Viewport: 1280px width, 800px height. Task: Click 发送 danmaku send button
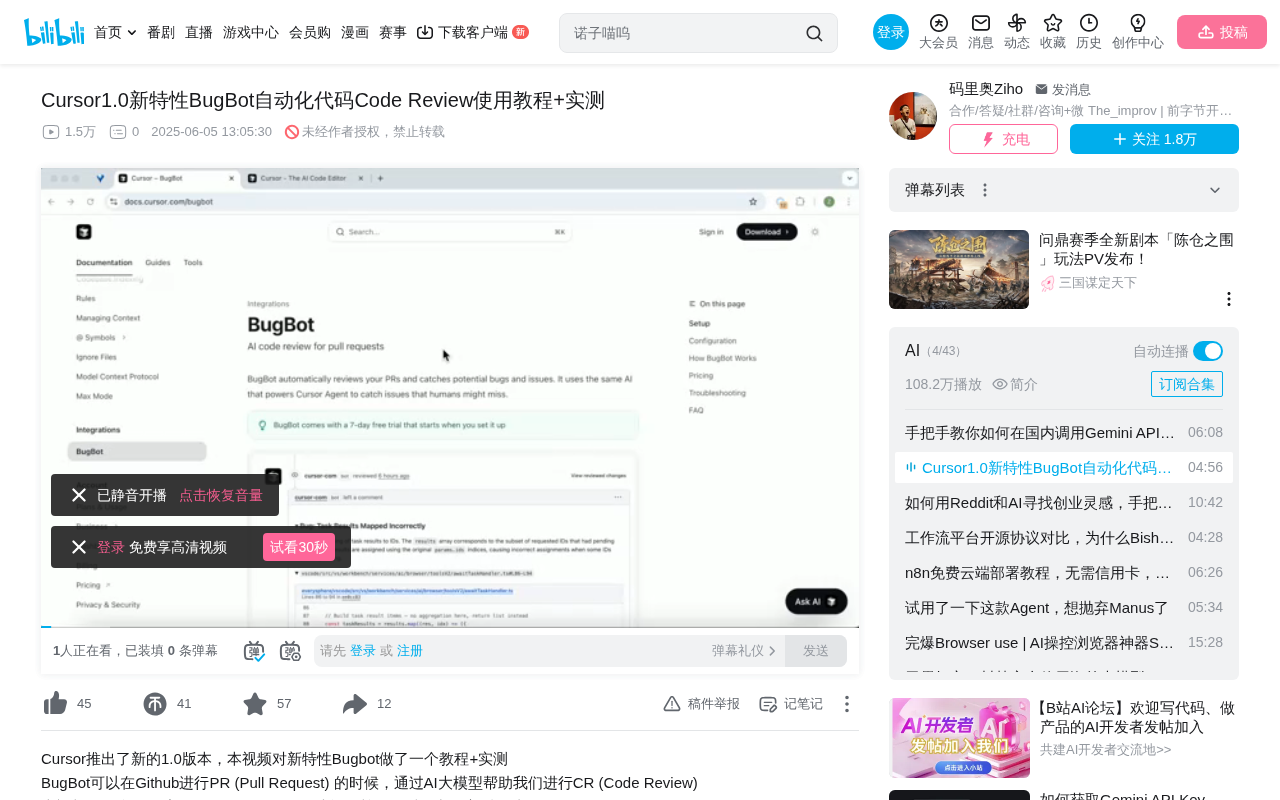[x=816, y=651]
